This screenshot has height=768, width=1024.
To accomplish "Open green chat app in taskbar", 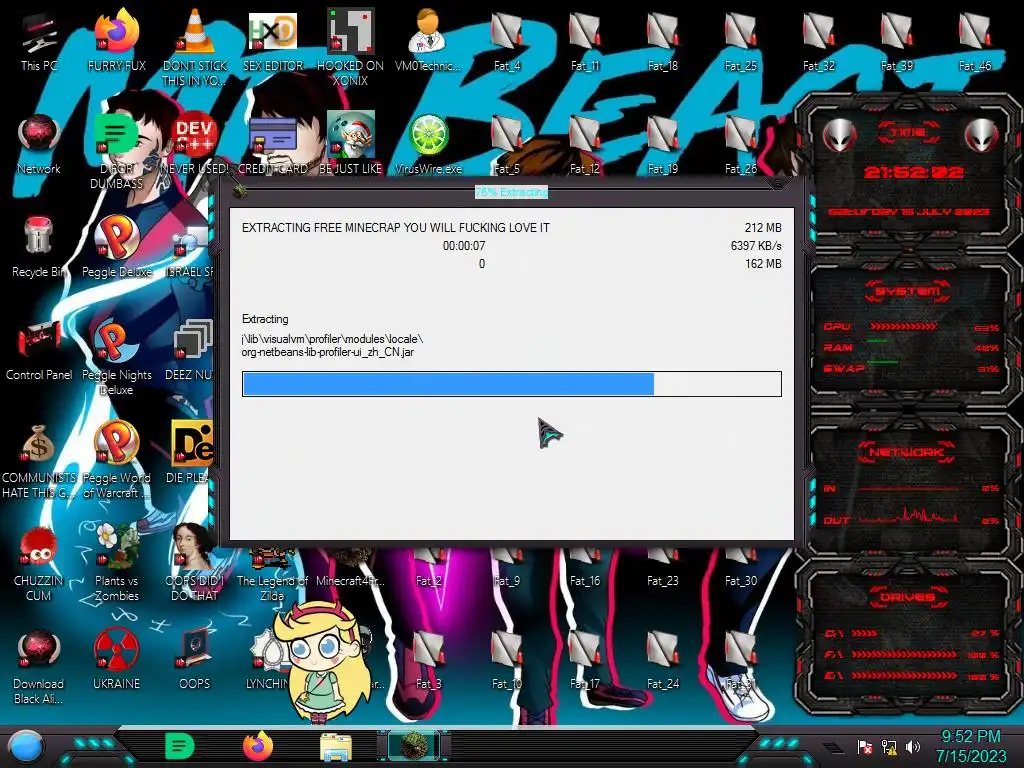I will coord(180,746).
